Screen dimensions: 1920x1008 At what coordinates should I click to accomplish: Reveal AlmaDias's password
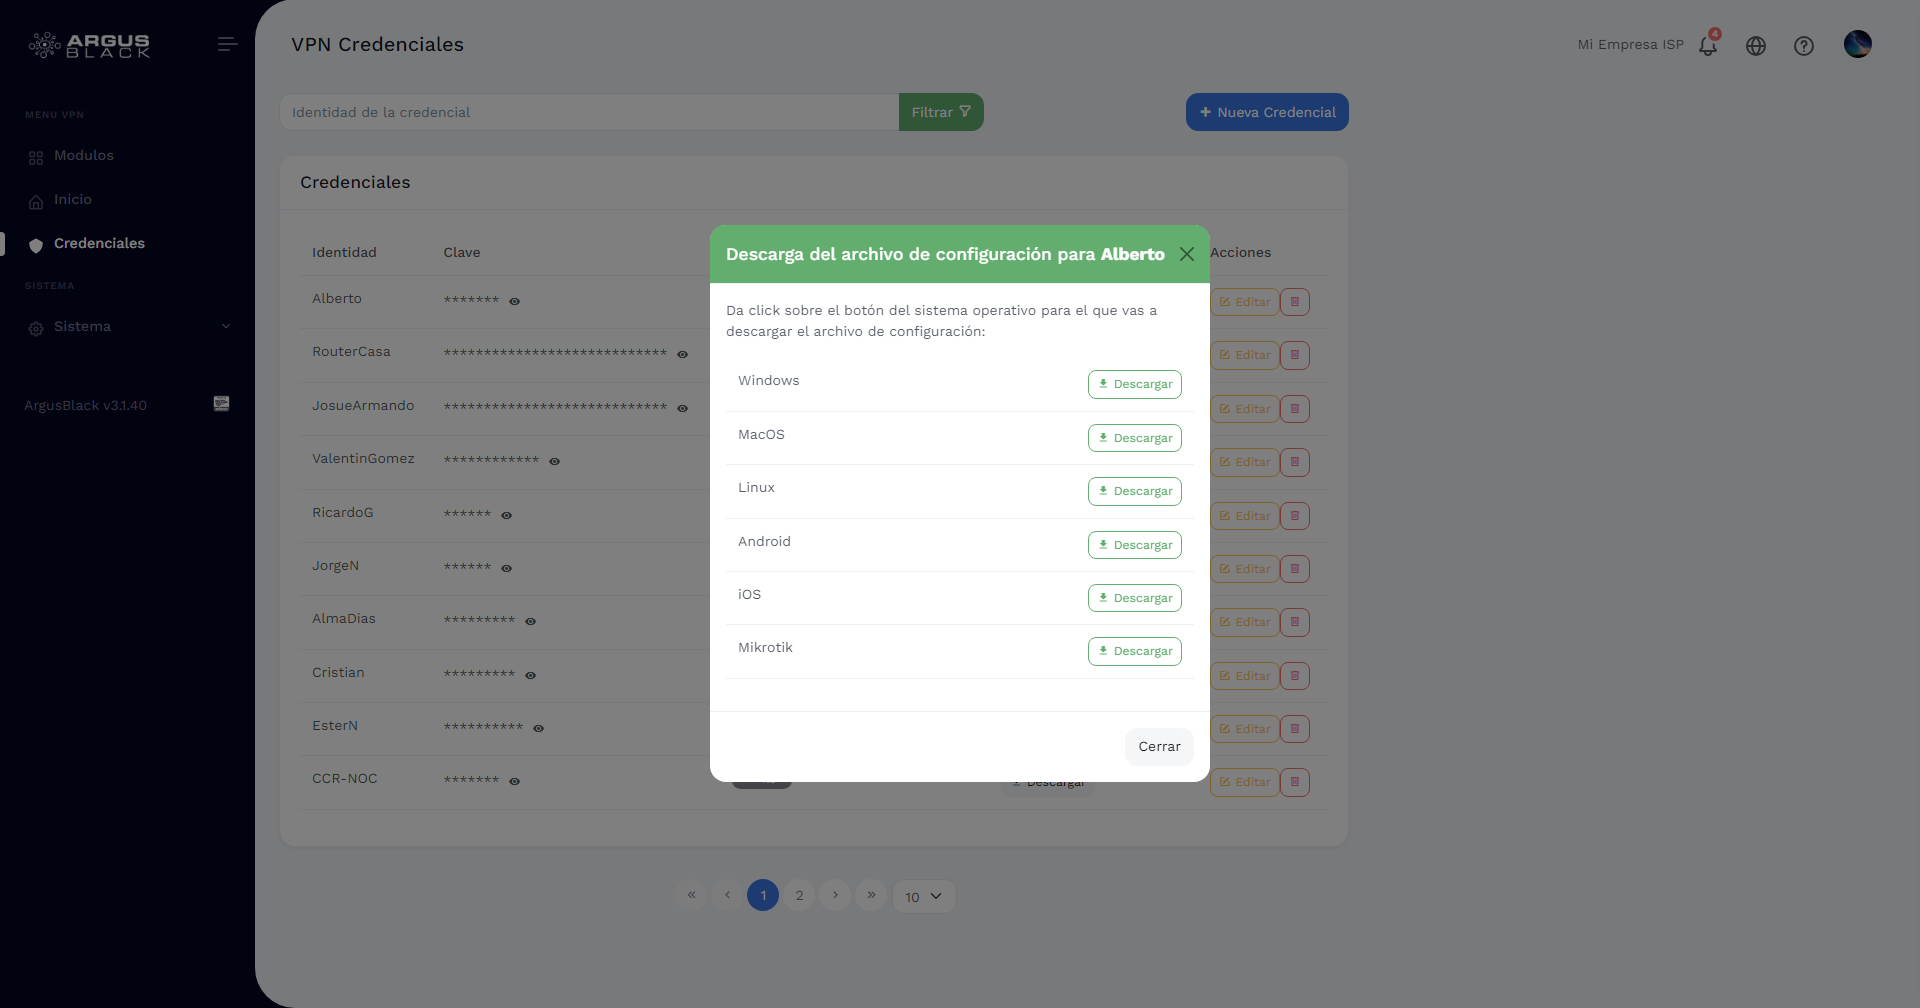[x=530, y=621]
